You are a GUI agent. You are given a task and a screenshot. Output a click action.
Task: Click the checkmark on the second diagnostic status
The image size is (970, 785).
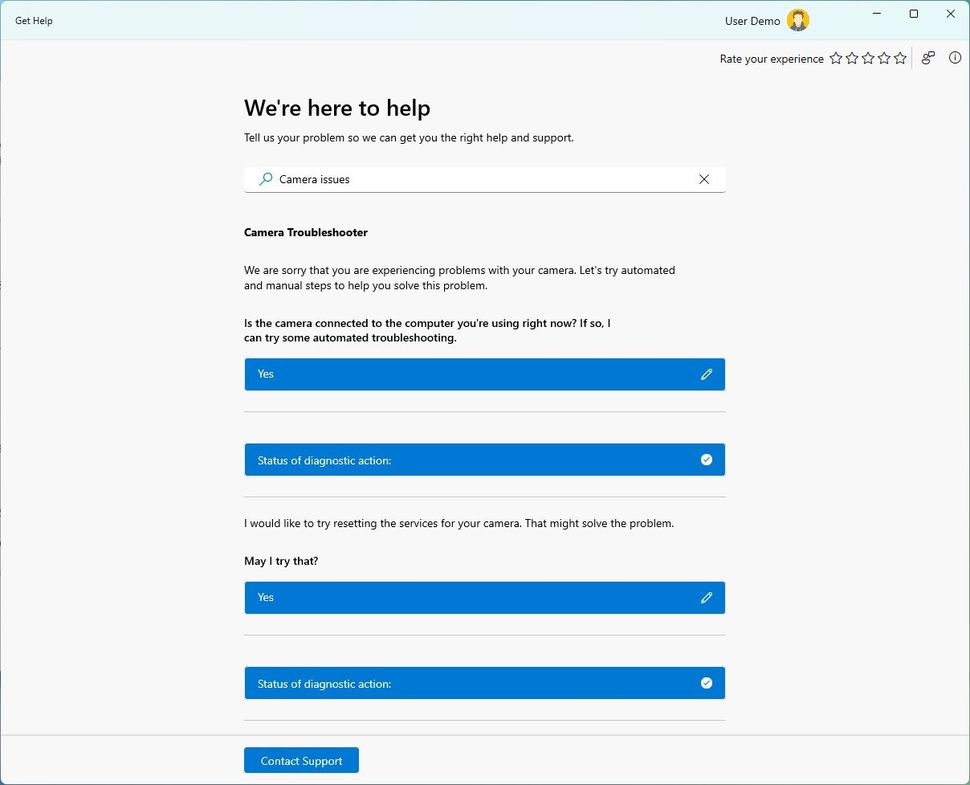(x=706, y=683)
